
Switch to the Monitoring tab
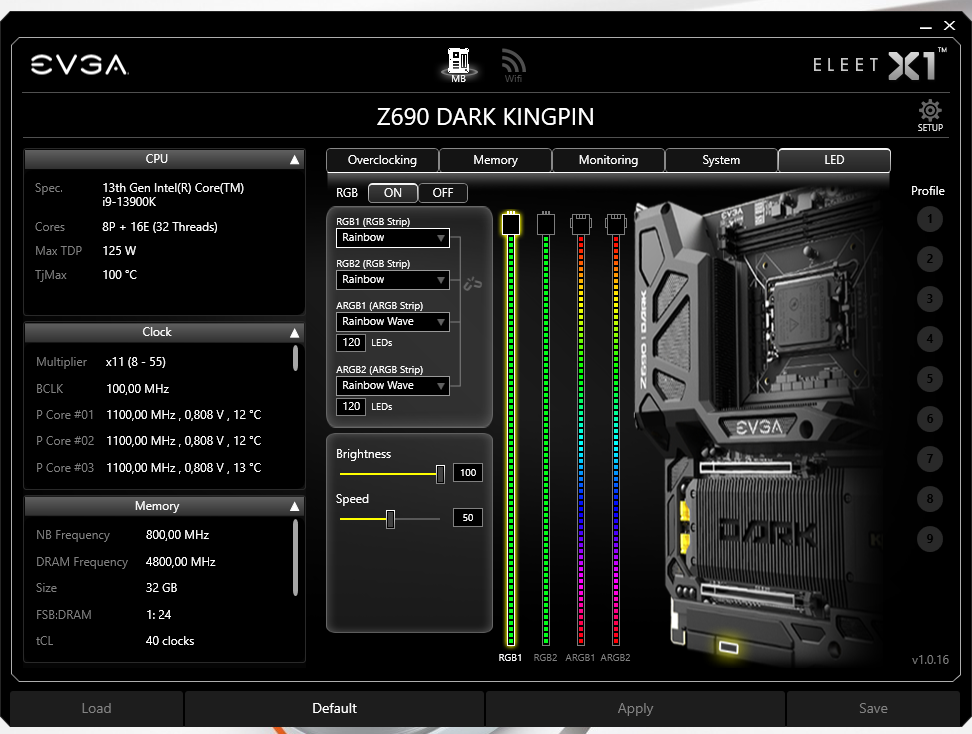click(x=607, y=159)
